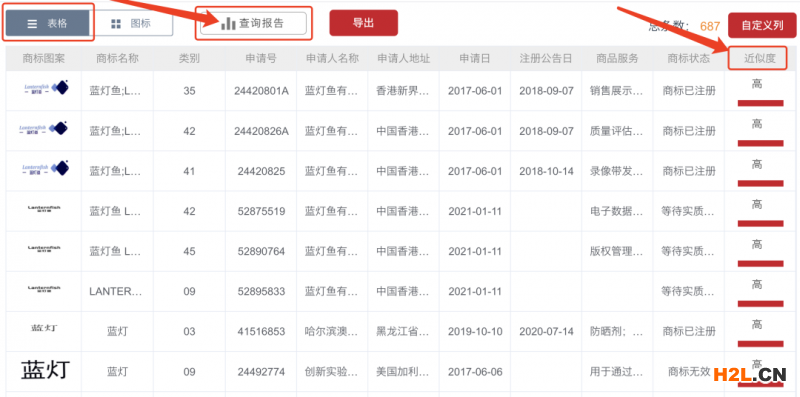Click the red similarity bar in first row

(760, 103)
